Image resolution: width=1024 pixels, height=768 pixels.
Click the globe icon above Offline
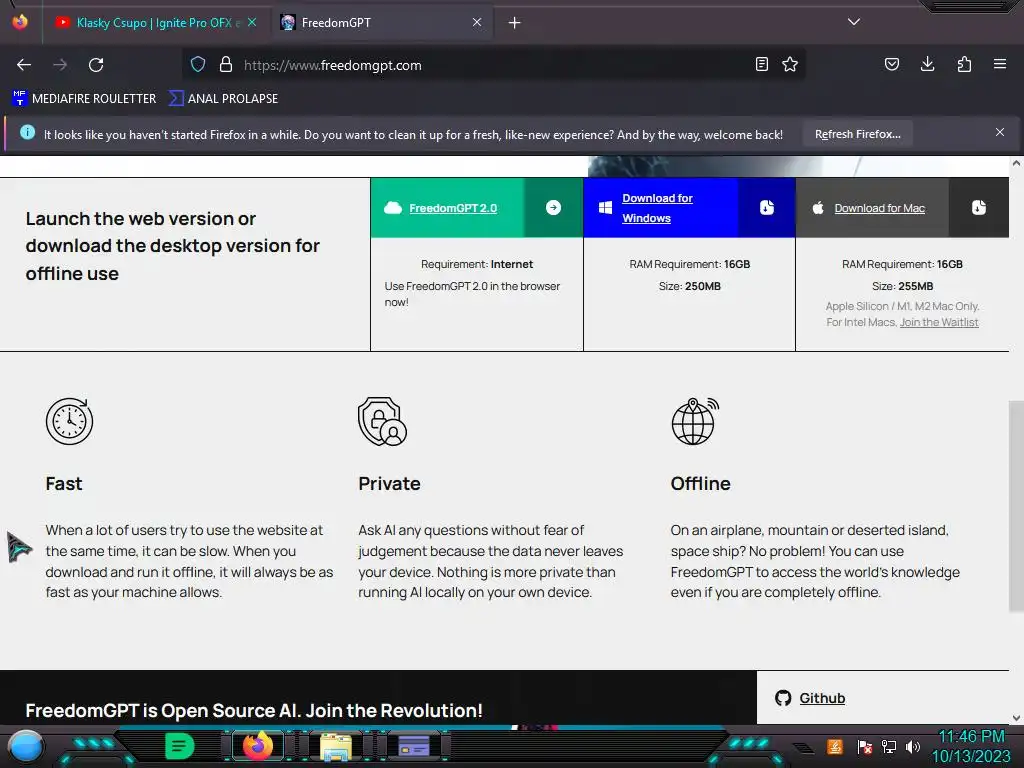[695, 421]
